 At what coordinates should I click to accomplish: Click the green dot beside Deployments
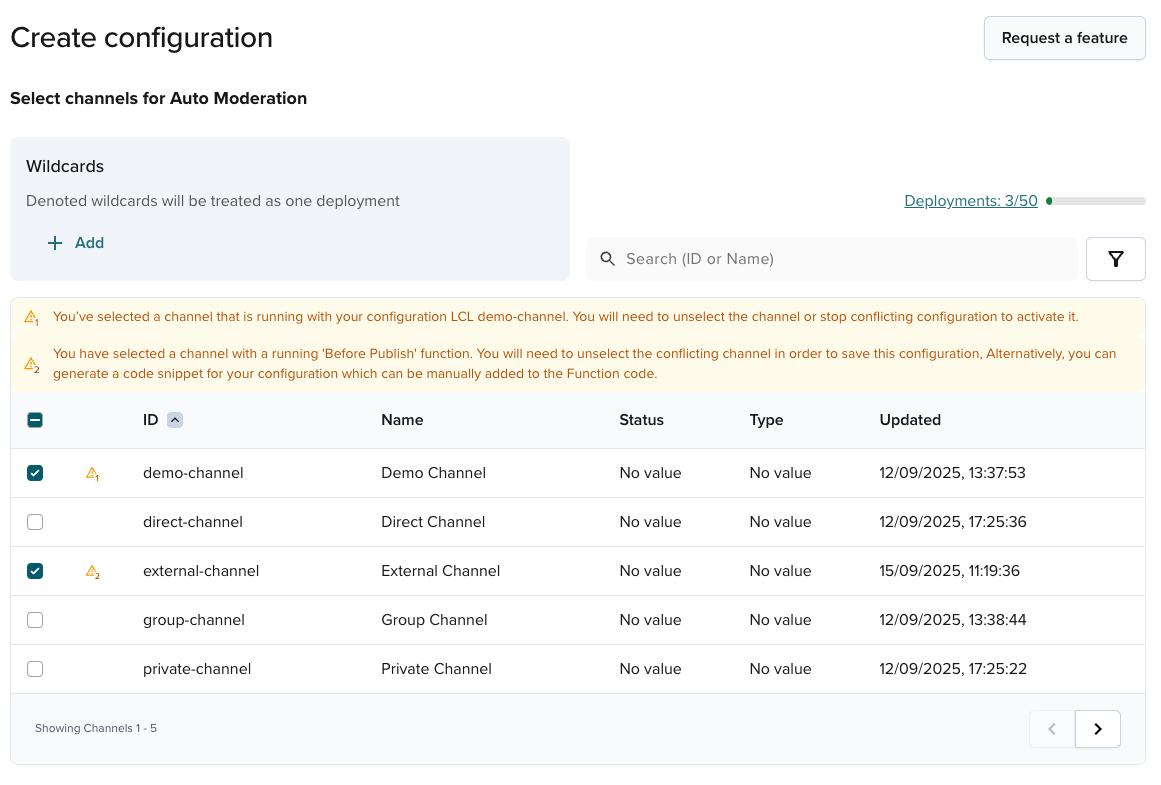click(1050, 200)
